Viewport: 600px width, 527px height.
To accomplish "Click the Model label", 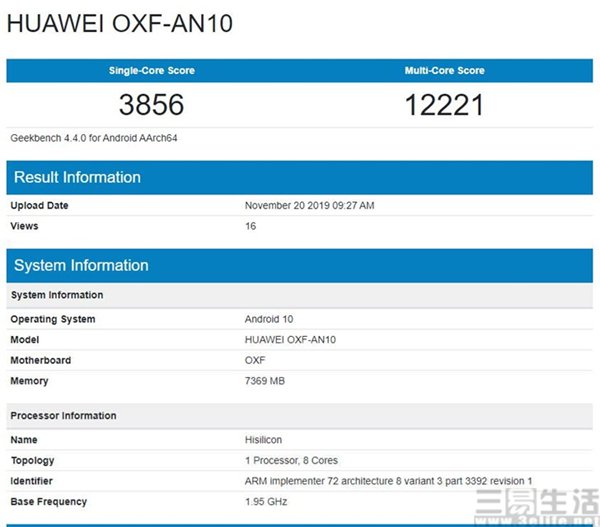I will (25, 340).
